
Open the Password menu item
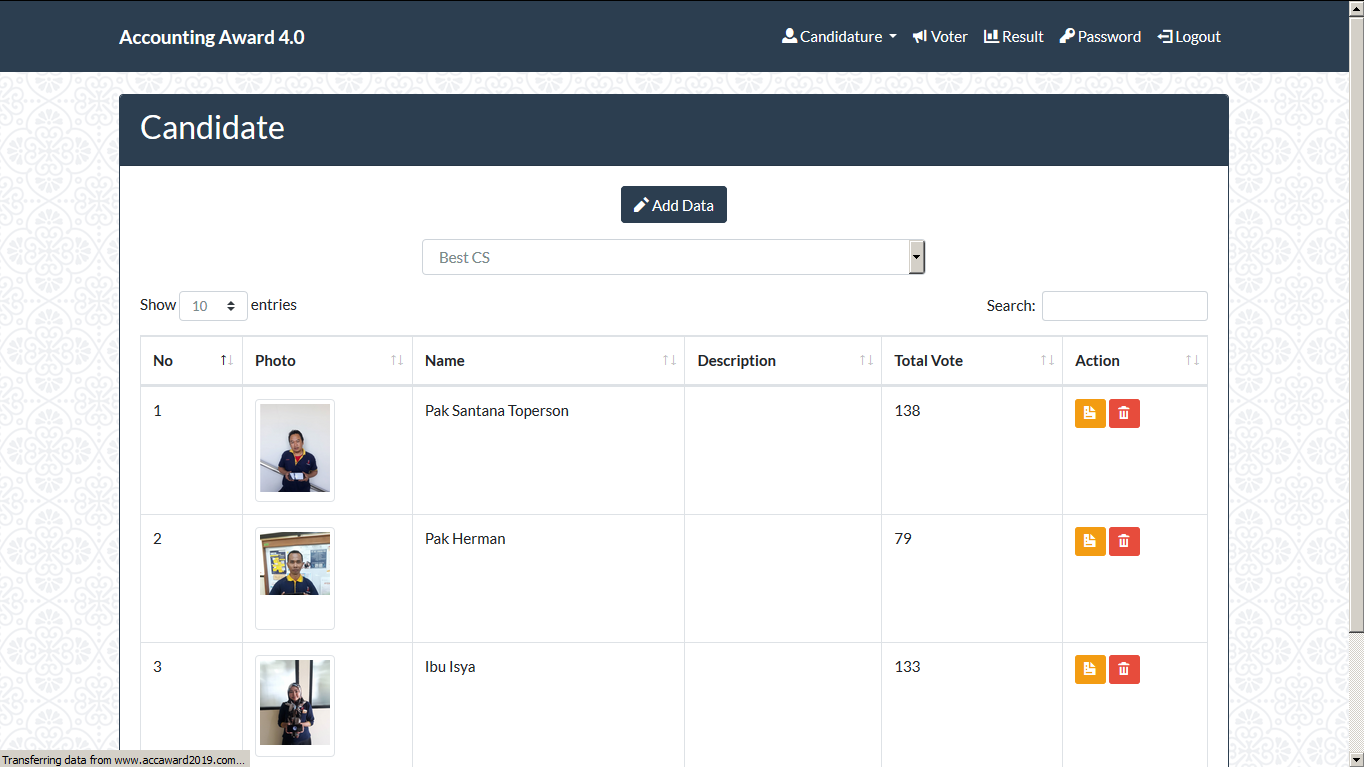[x=1100, y=37]
